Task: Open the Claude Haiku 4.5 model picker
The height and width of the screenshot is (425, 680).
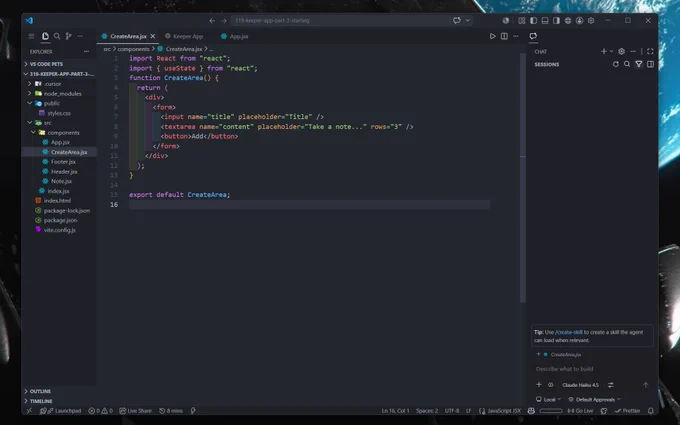Action: pyautogui.click(x=580, y=385)
